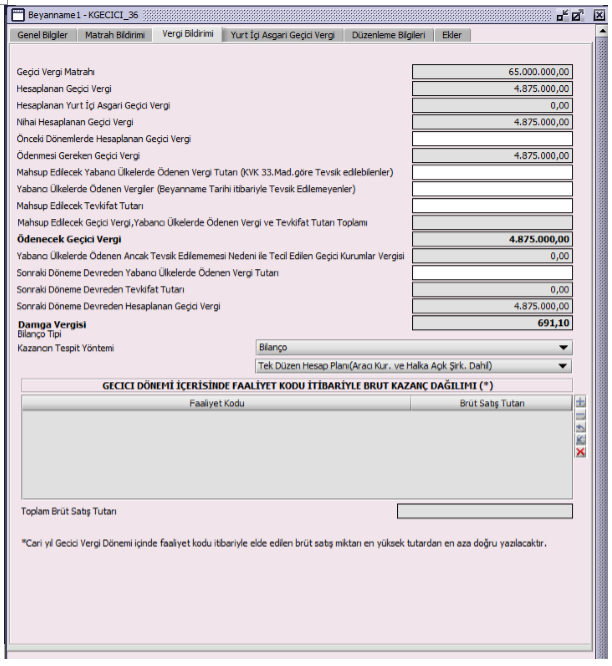Click the GECICI DÖNEMİ İÇERİSİNDE FAALİYET KODU heading
Image resolution: width=612 pixels, height=666 pixels.
(x=297, y=386)
